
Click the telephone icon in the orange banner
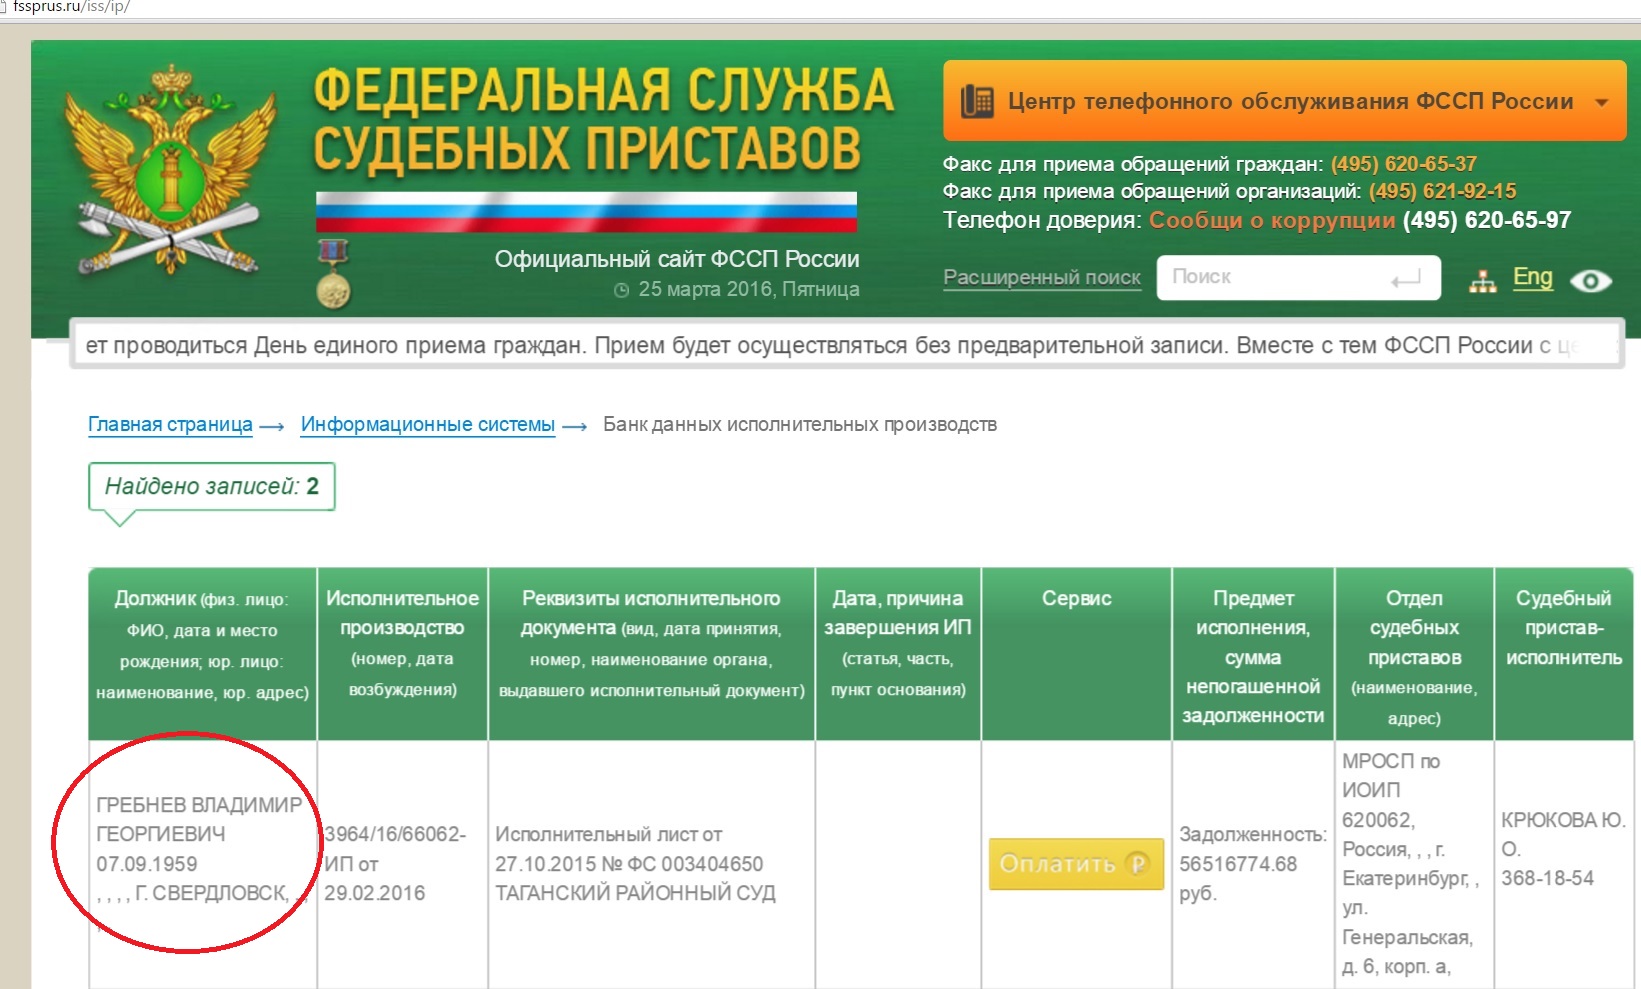tap(977, 101)
